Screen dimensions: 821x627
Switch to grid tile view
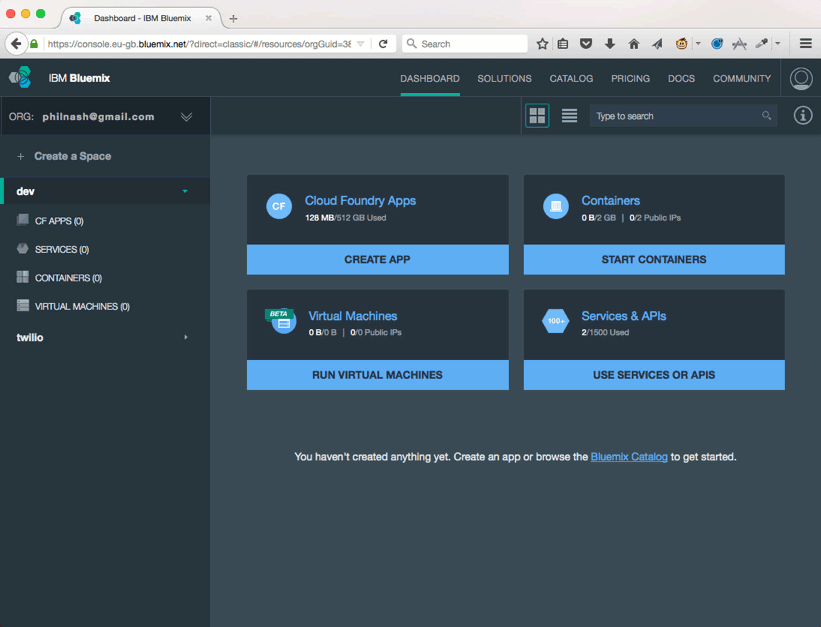(537, 115)
